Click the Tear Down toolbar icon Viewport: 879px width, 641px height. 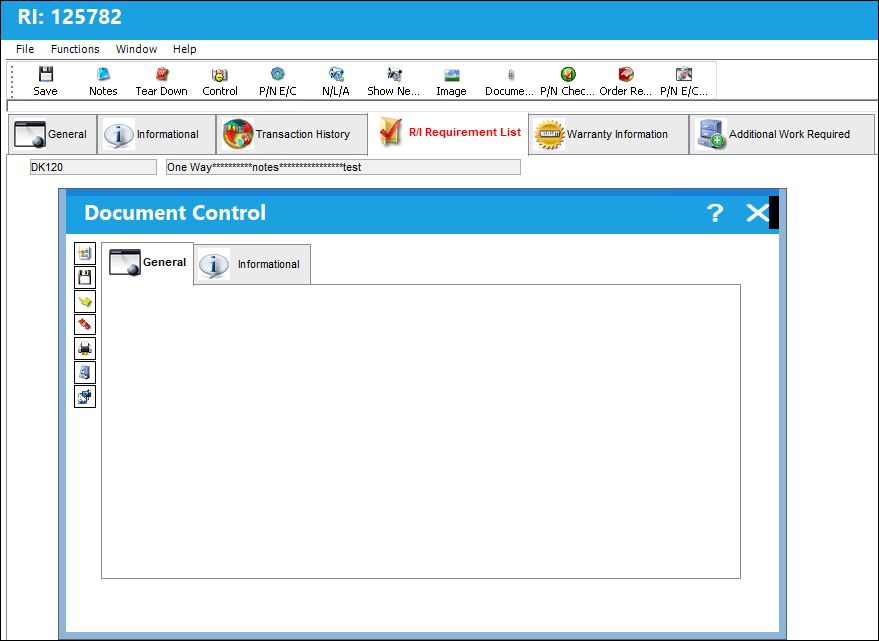[161, 81]
